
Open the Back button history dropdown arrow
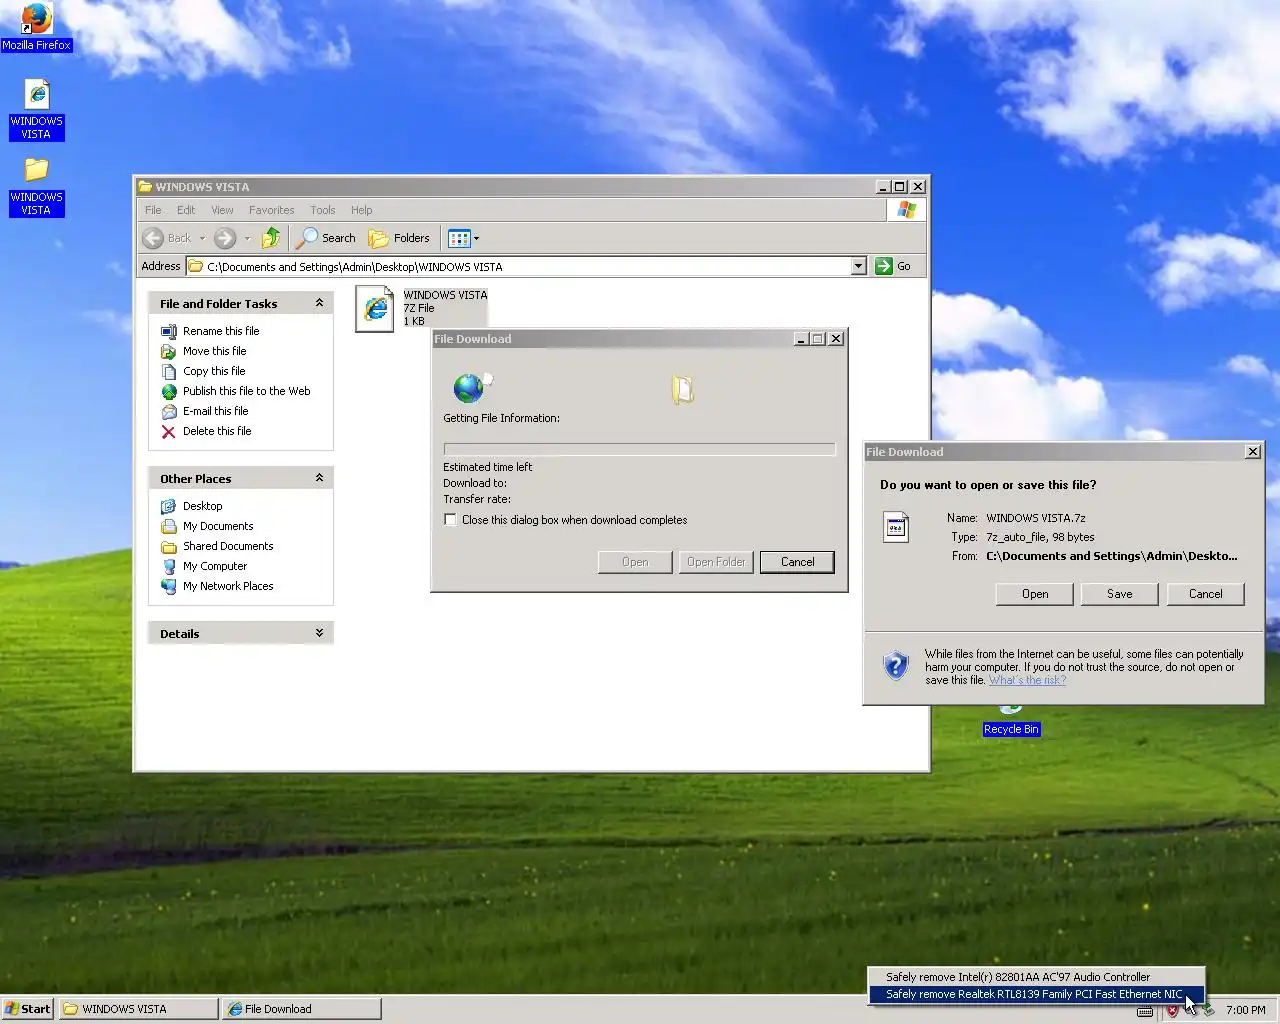tap(202, 238)
